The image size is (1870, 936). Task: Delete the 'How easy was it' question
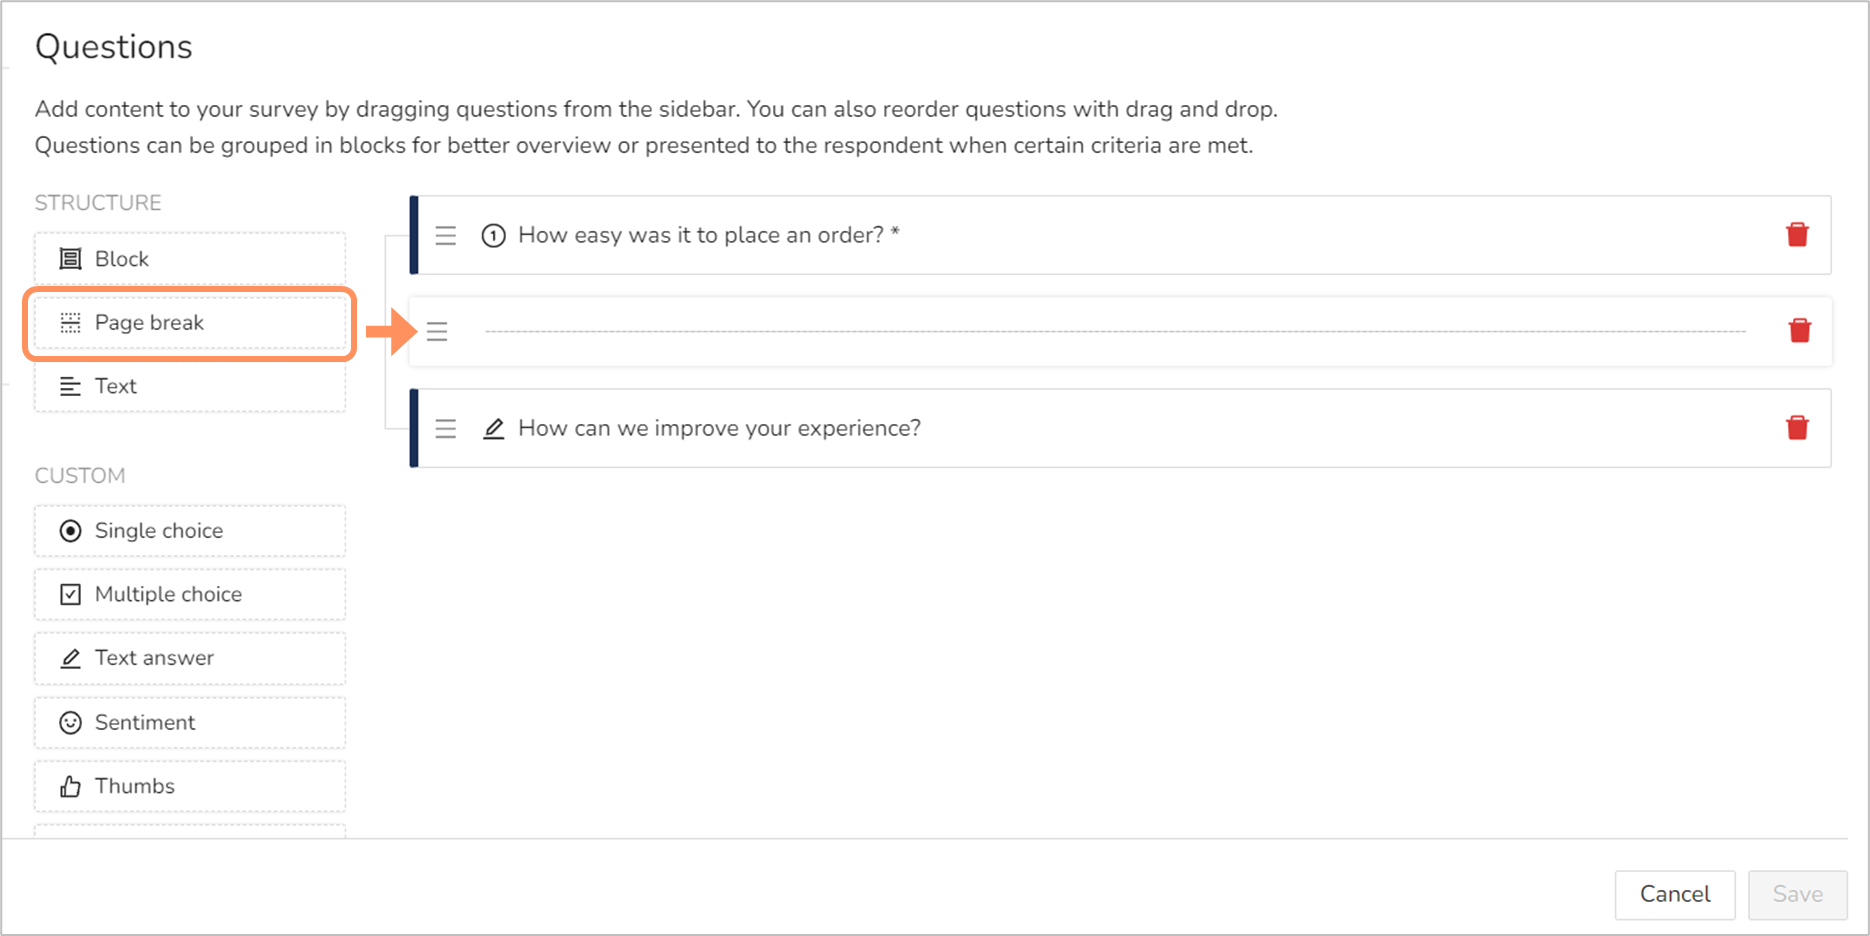(x=1797, y=235)
